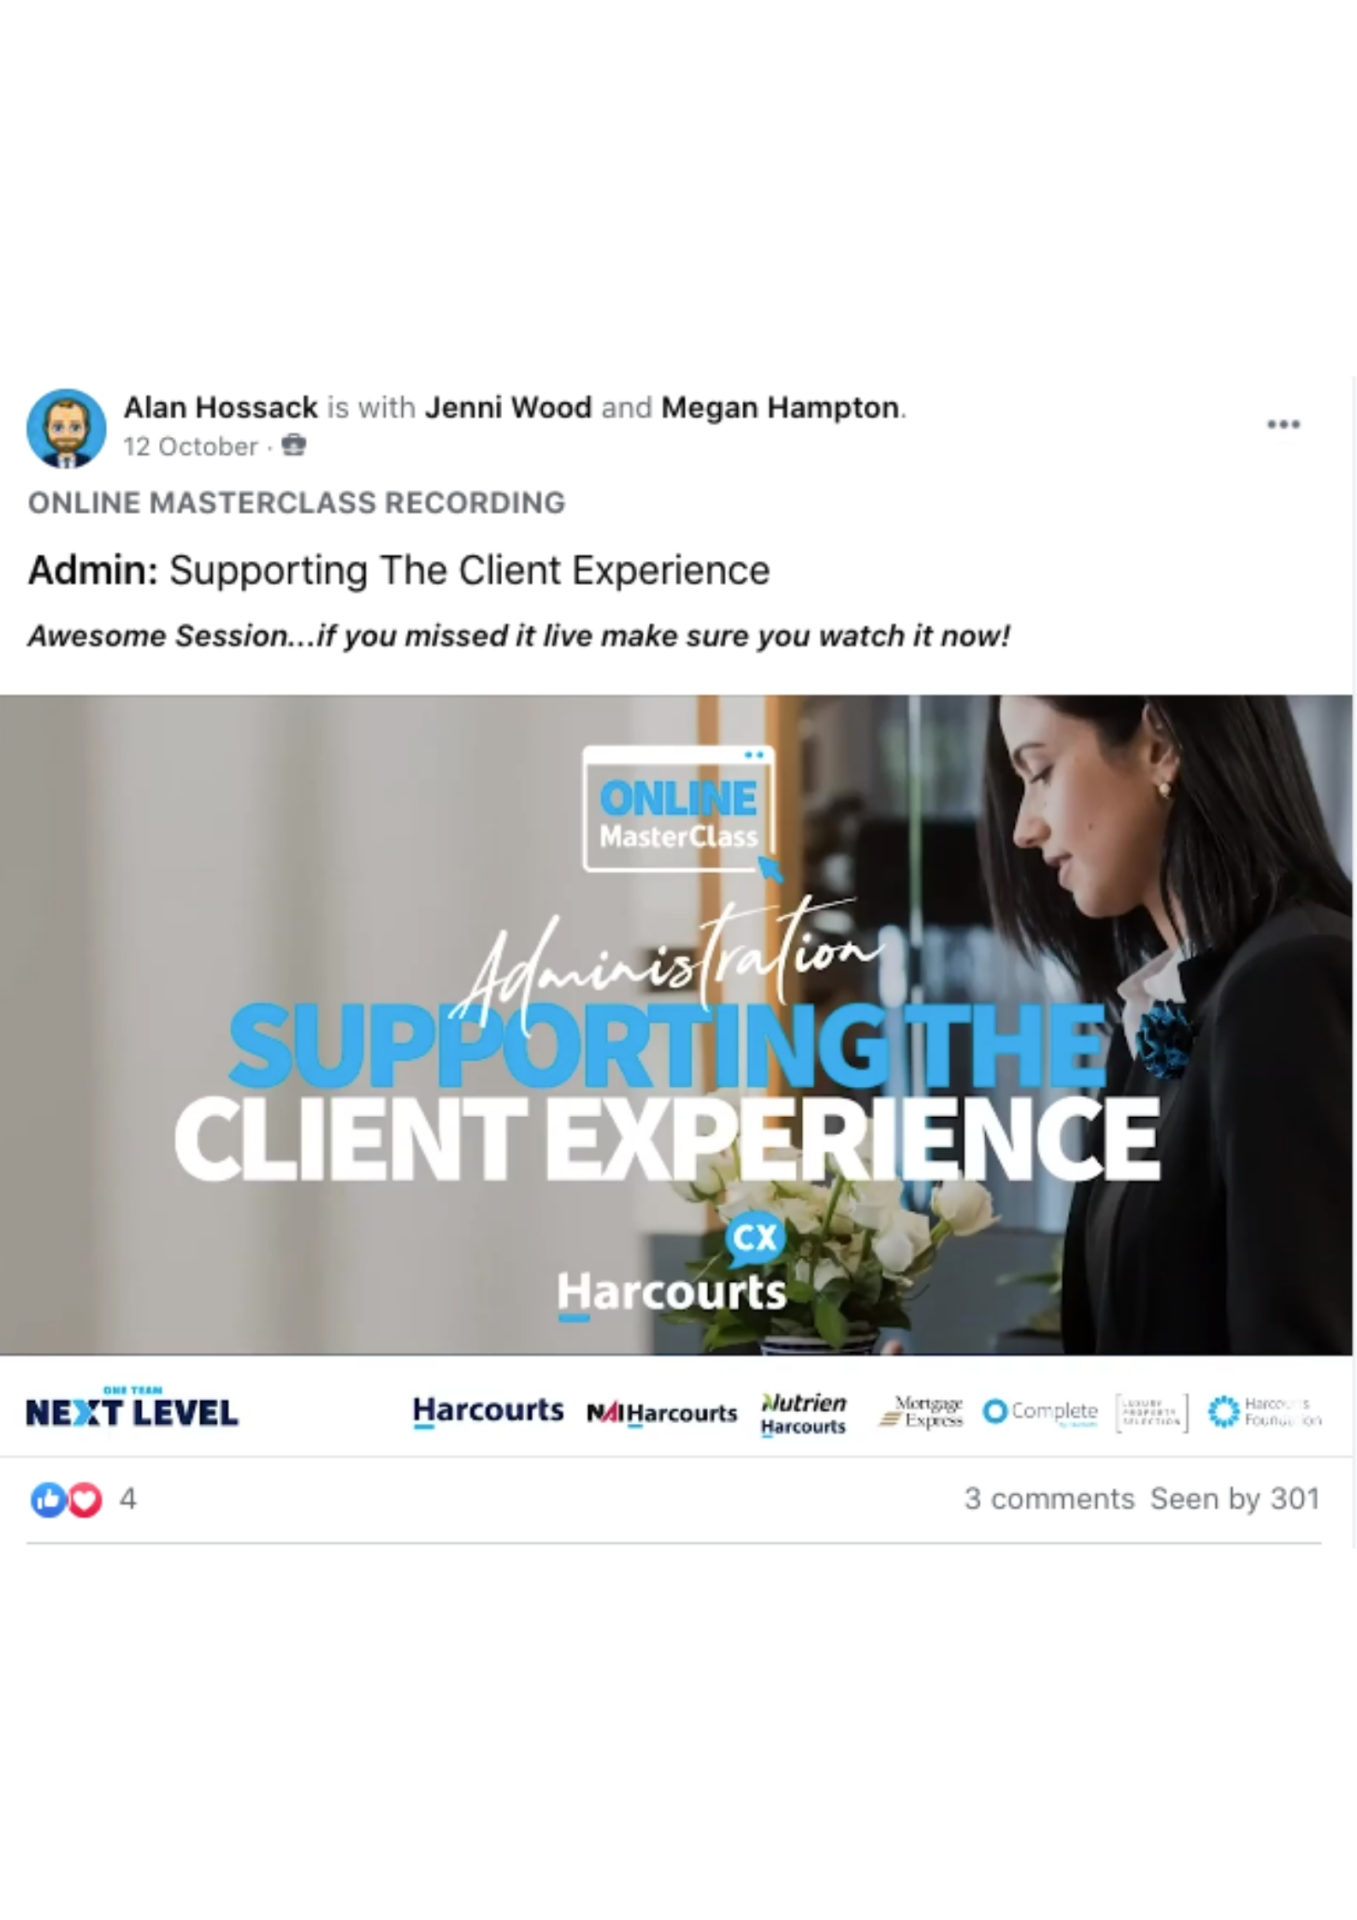Viewport: 1357px width, 1920px height.
Task: Click the Mortgage Express logo
Action: (921, 1412)
